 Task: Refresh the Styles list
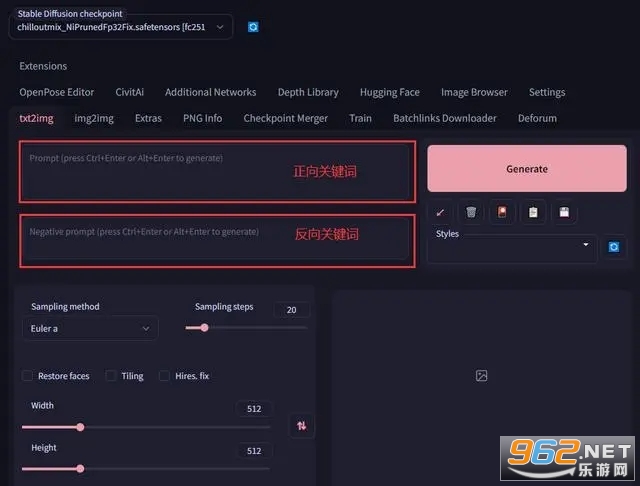pos(613,247)
